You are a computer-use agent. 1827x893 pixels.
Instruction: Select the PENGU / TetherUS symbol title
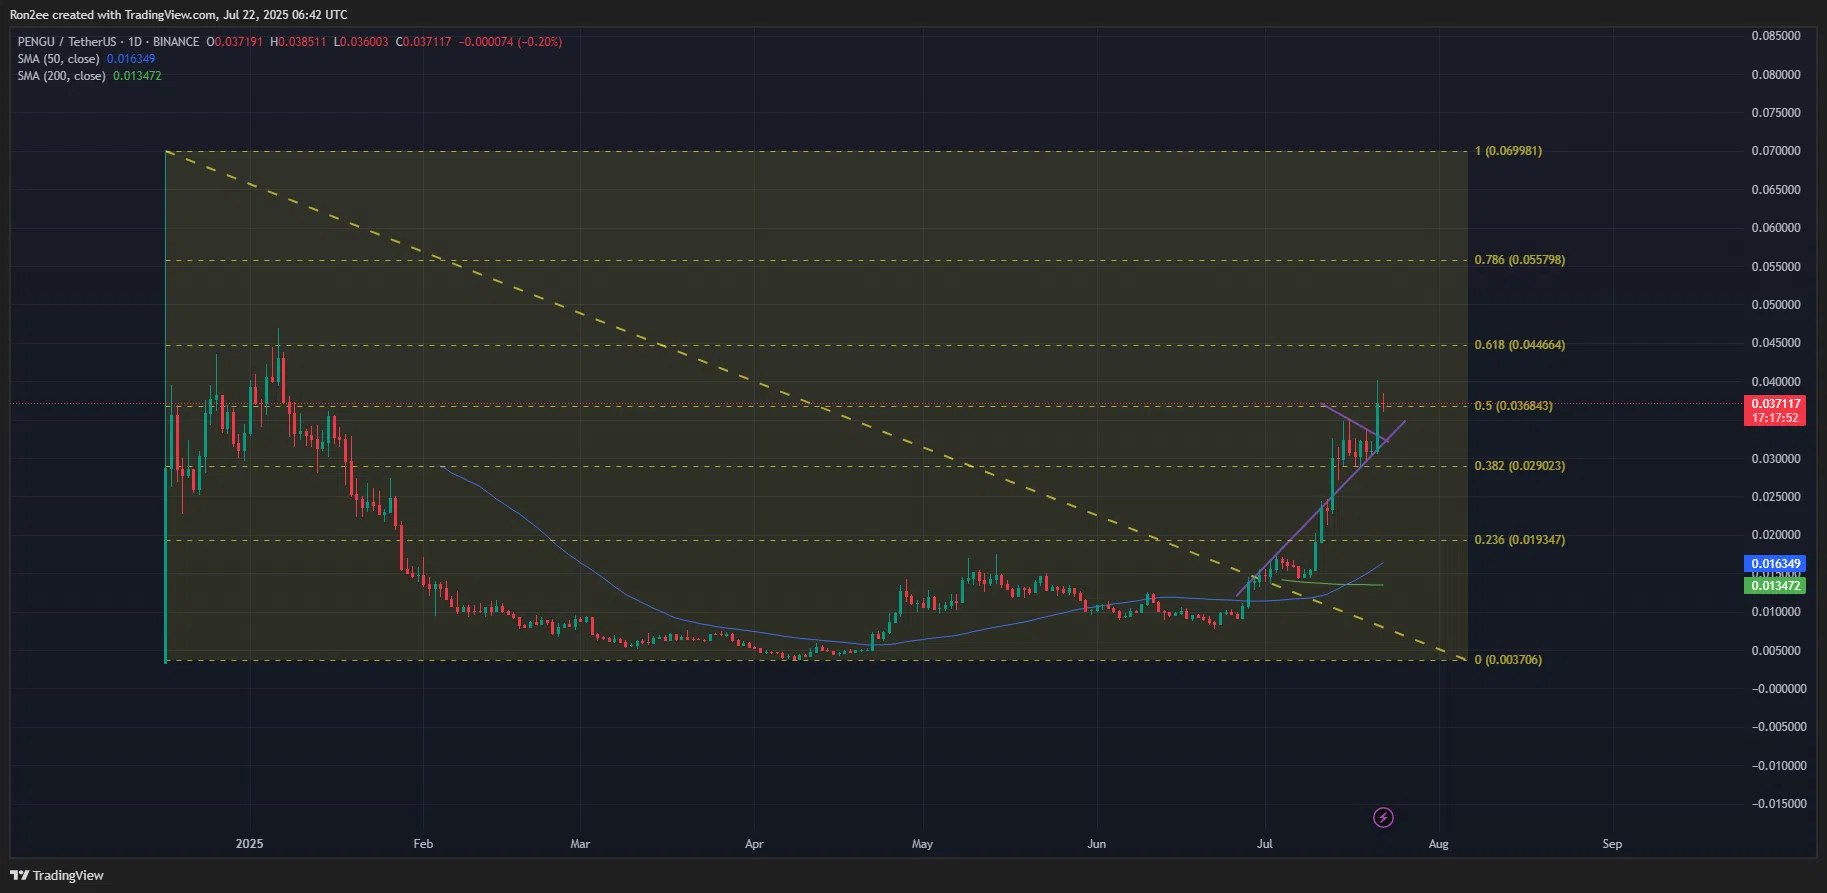tap(108, 42)
